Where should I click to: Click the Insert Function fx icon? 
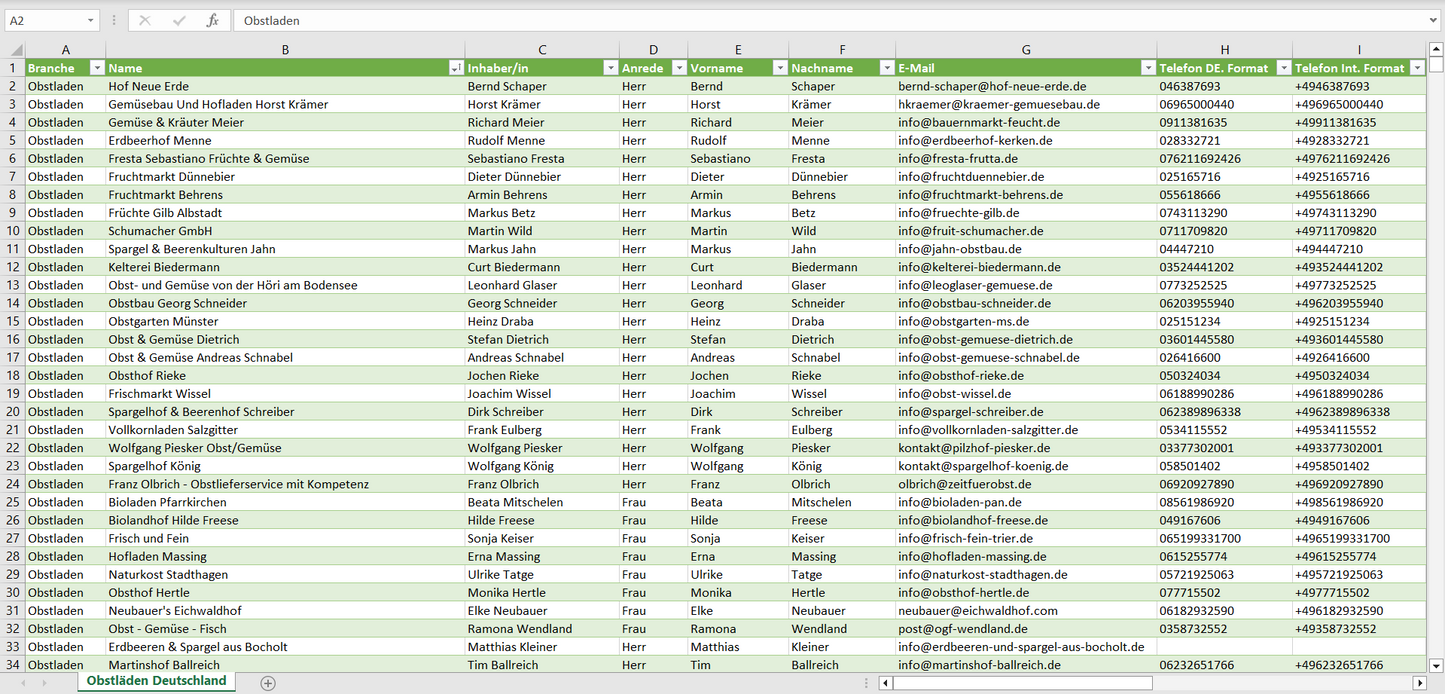coord(212,20)
